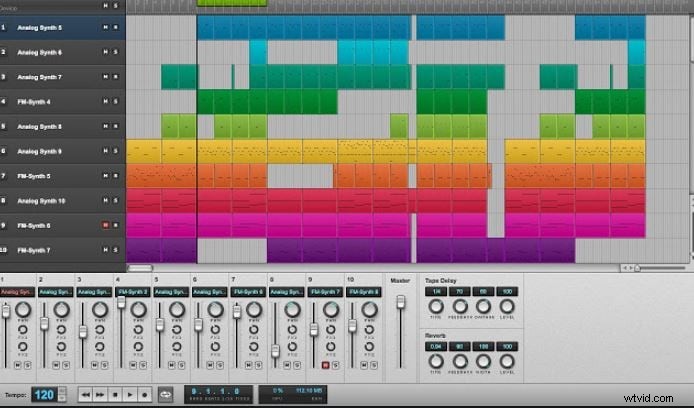
Task: Click the timeline zoom slider handle
Action: coord(638,268)
